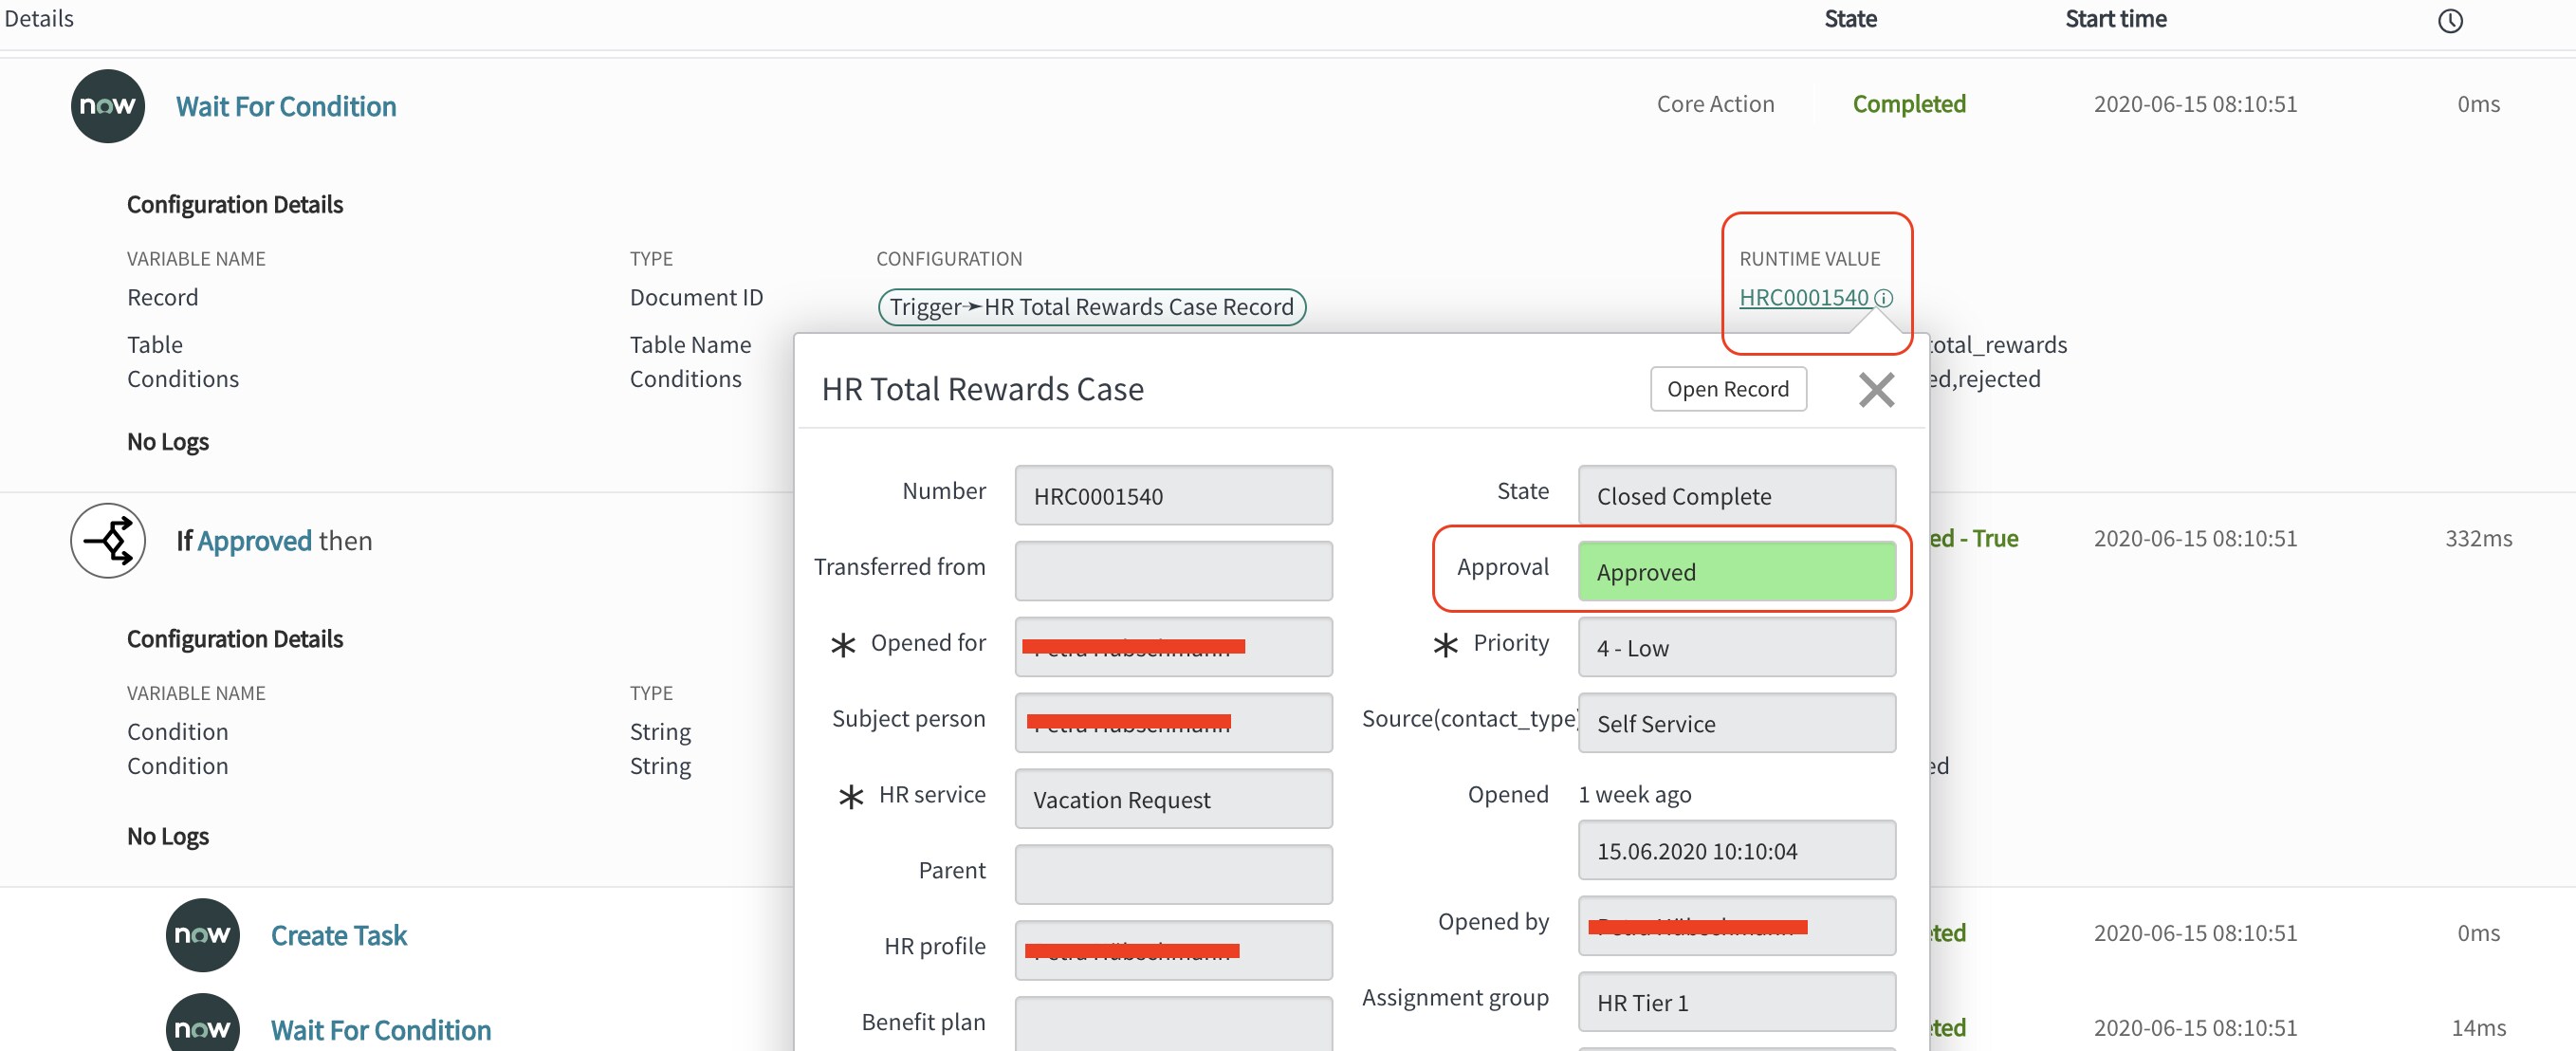Screen dimensions: 2576x1051
Task: Click the Opened by field
Action: tap(1737, 926)
